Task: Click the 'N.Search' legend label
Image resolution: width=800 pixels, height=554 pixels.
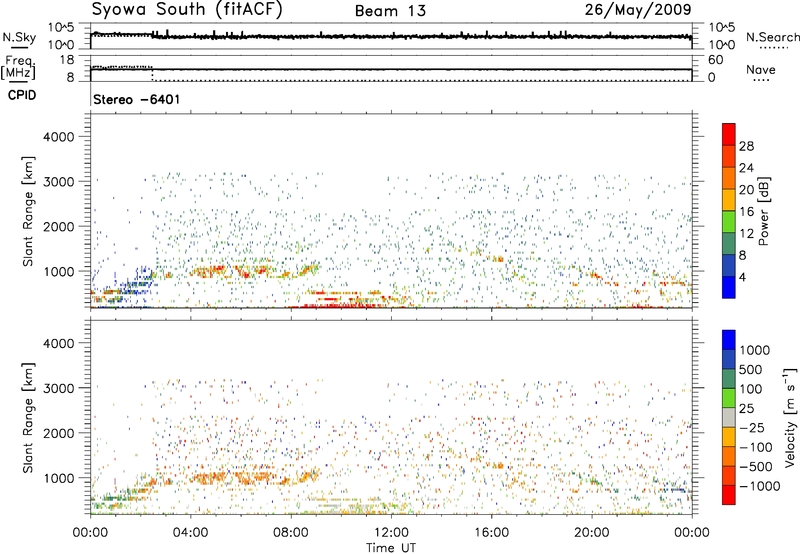Action: 772,37
